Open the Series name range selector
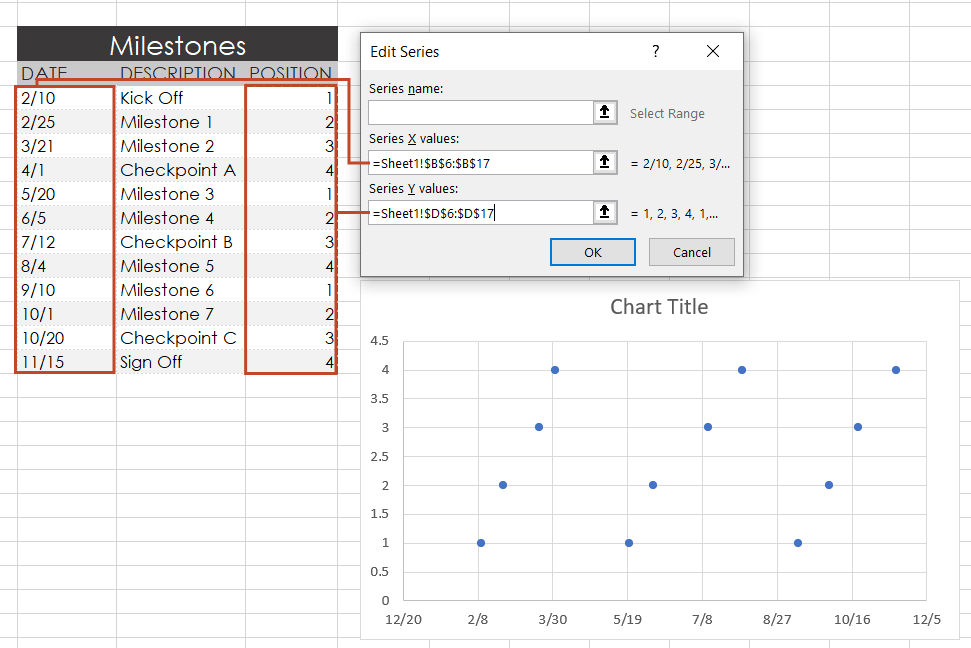This screenshot has height=648, width=971. (605, 112)
